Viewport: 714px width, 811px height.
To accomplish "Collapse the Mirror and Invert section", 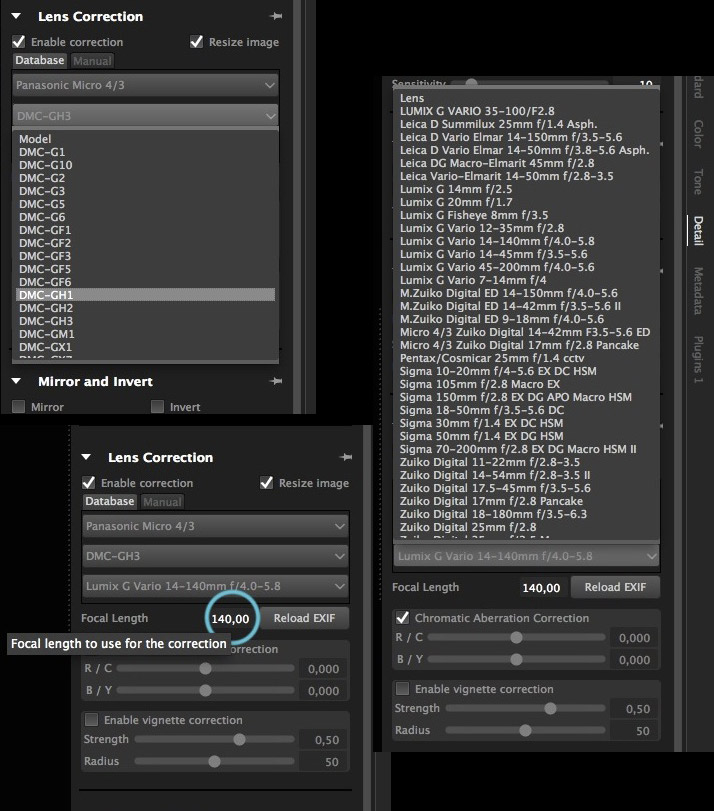I will pos(17,381).
